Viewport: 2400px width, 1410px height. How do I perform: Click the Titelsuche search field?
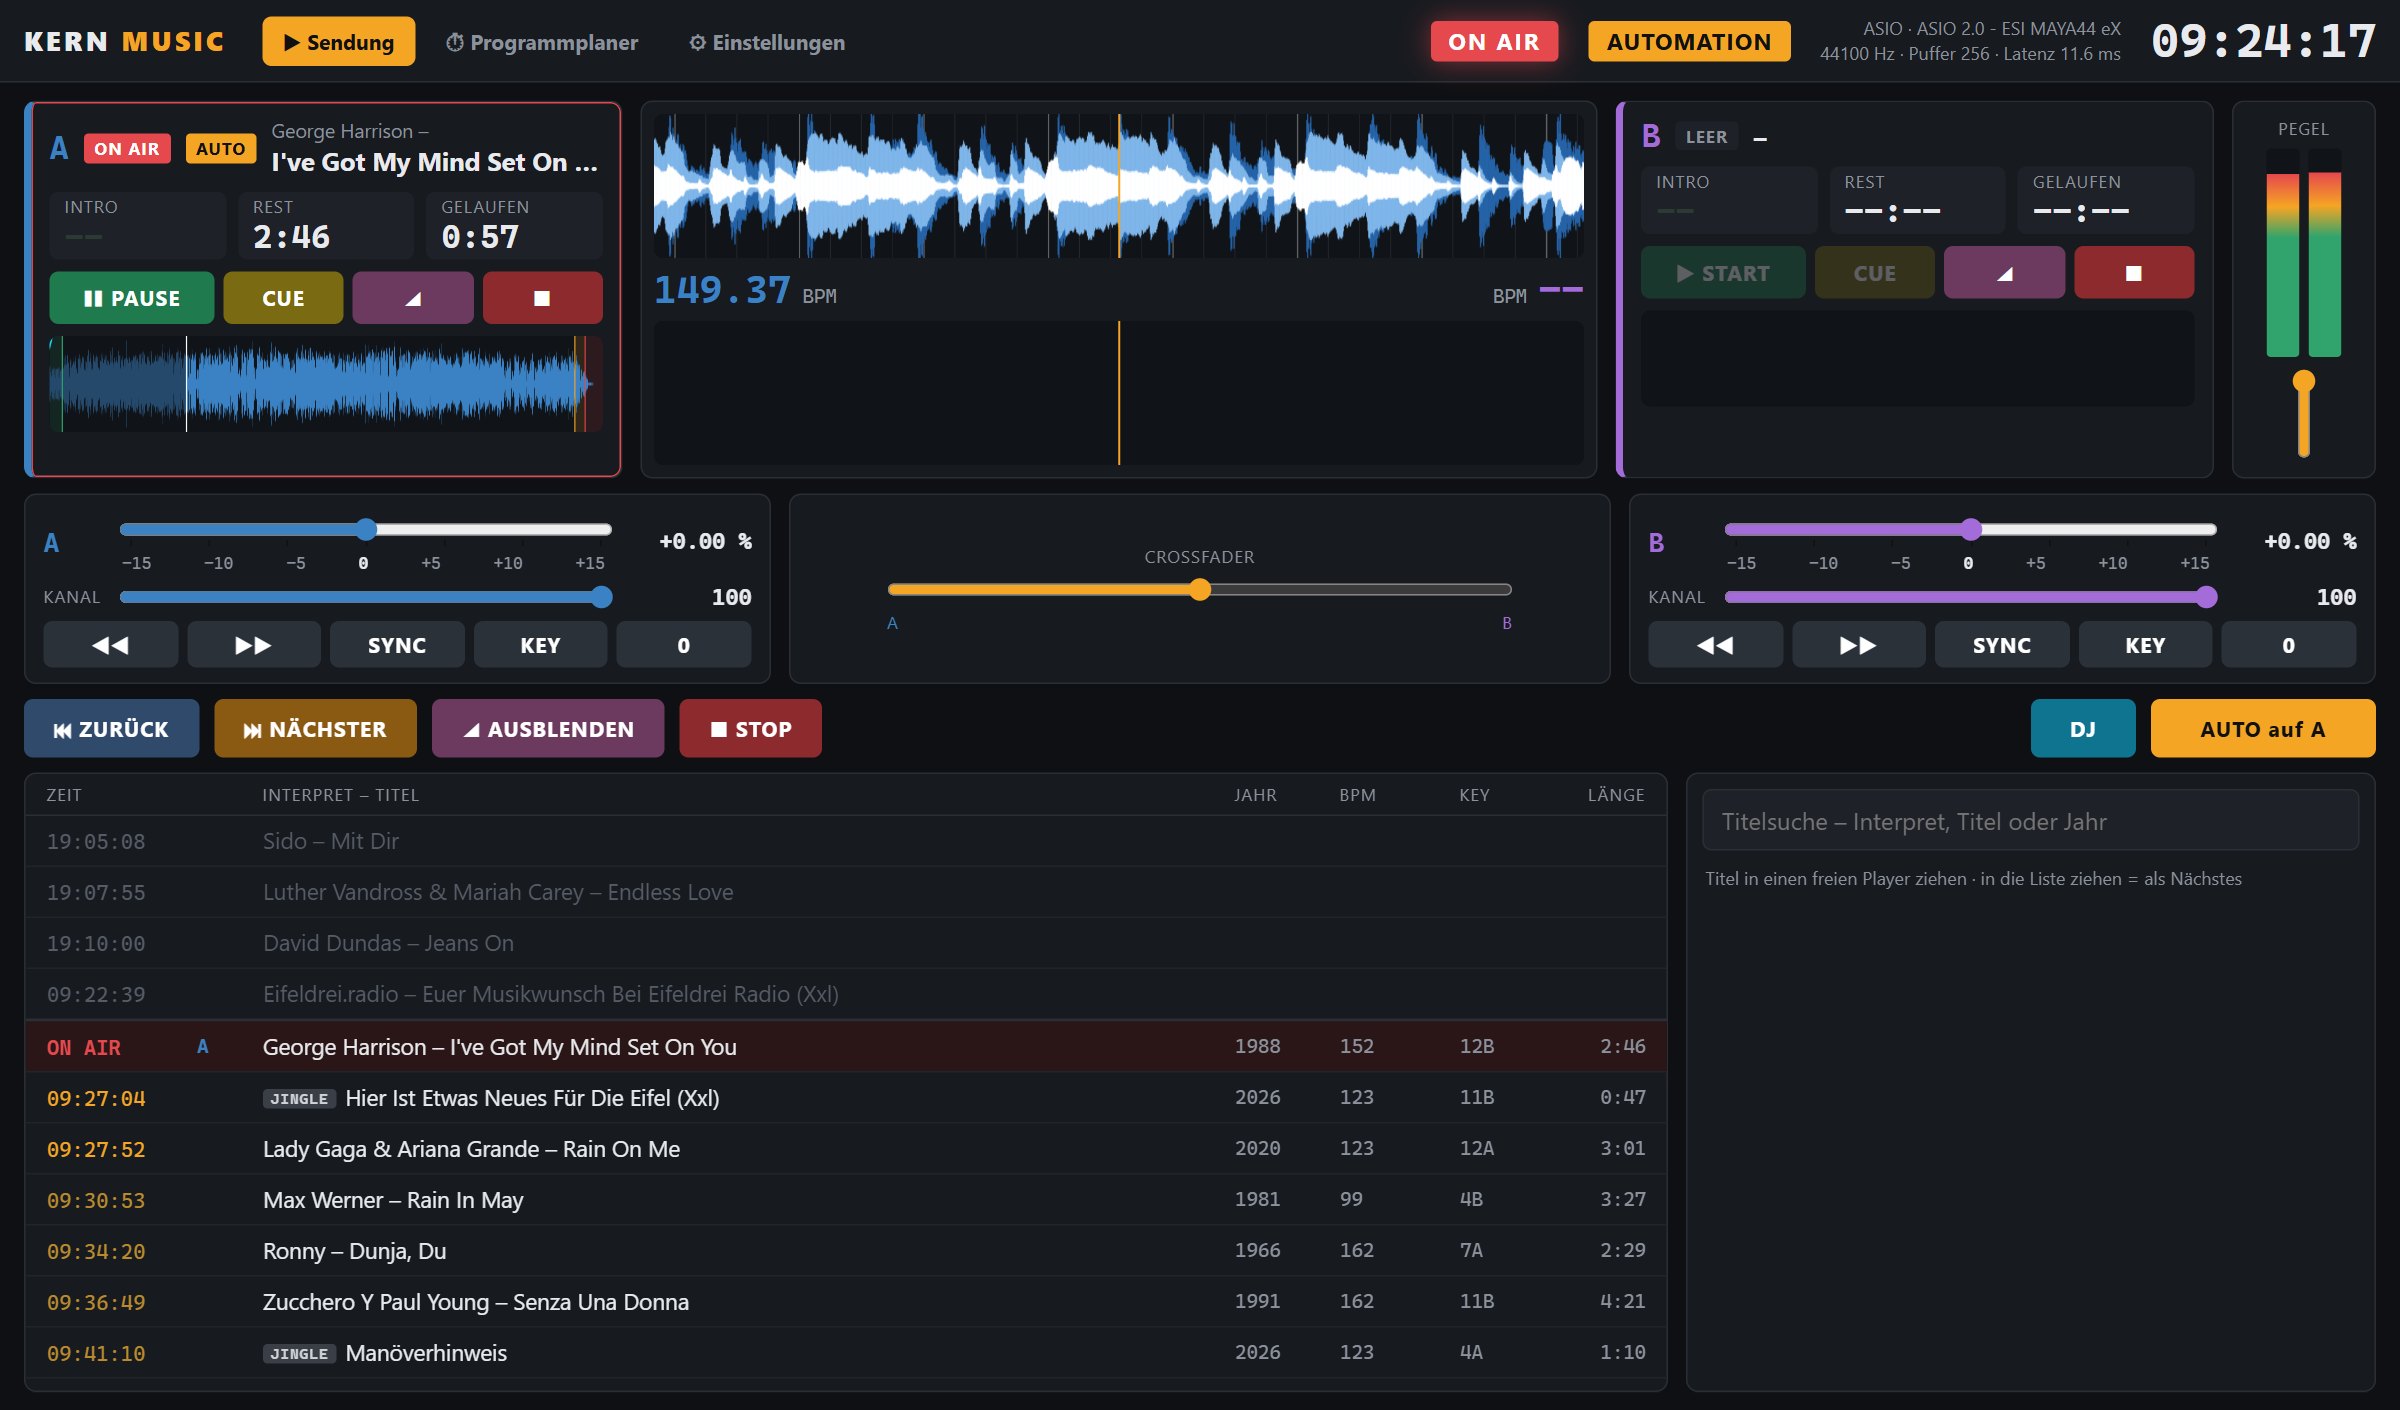tap(2031, 821)
